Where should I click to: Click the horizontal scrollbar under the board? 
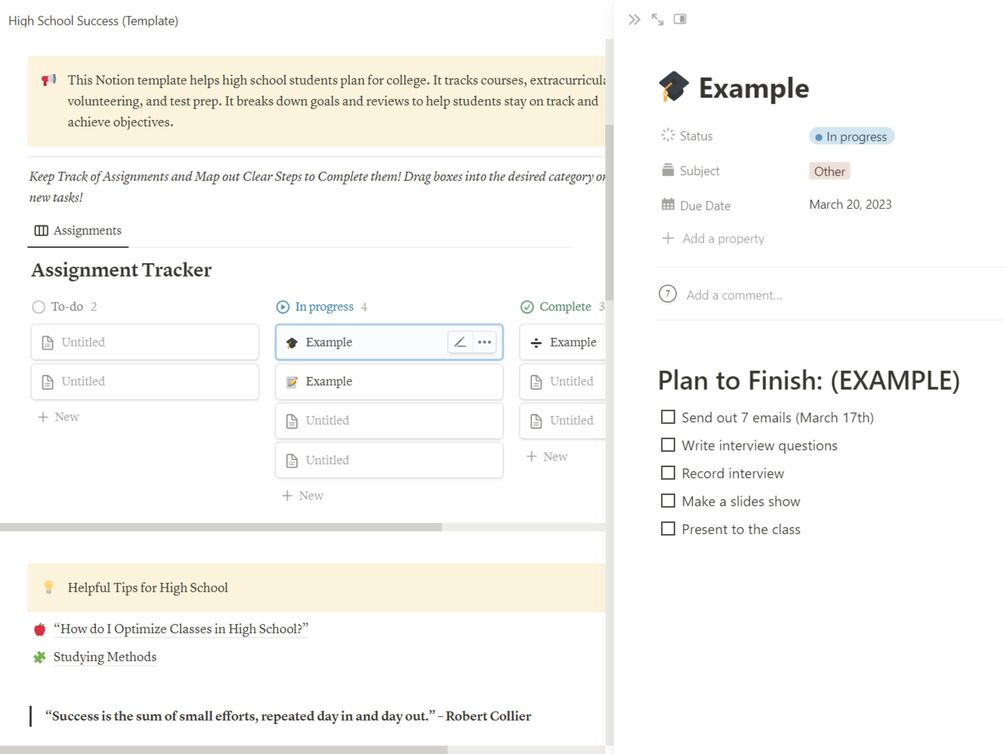[x=220, y=527]
